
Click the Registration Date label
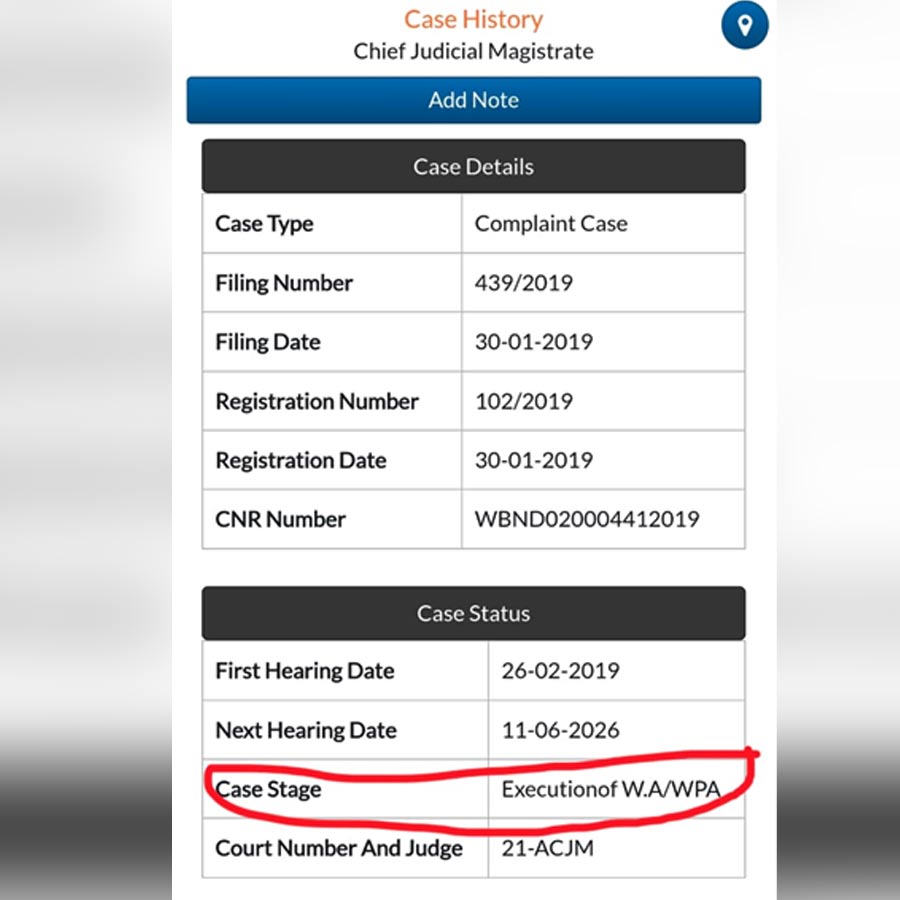click(x=300, y=460)
